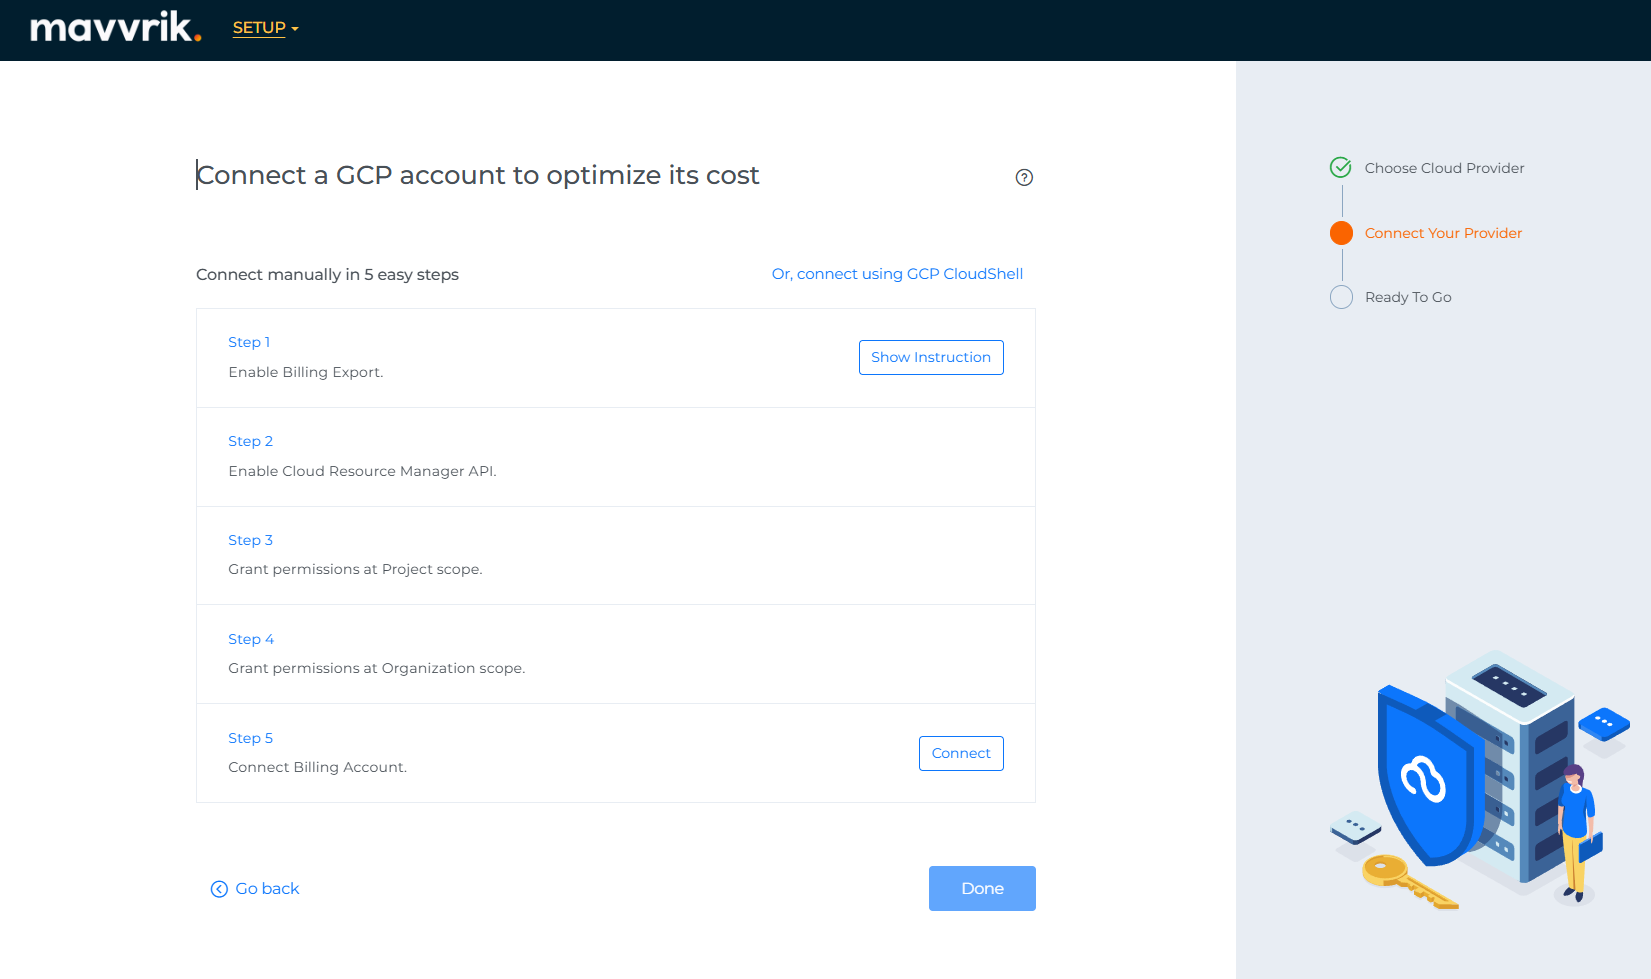1651x979 pixels.
Task: Click the Go back arrow icon
Action: 219,889
